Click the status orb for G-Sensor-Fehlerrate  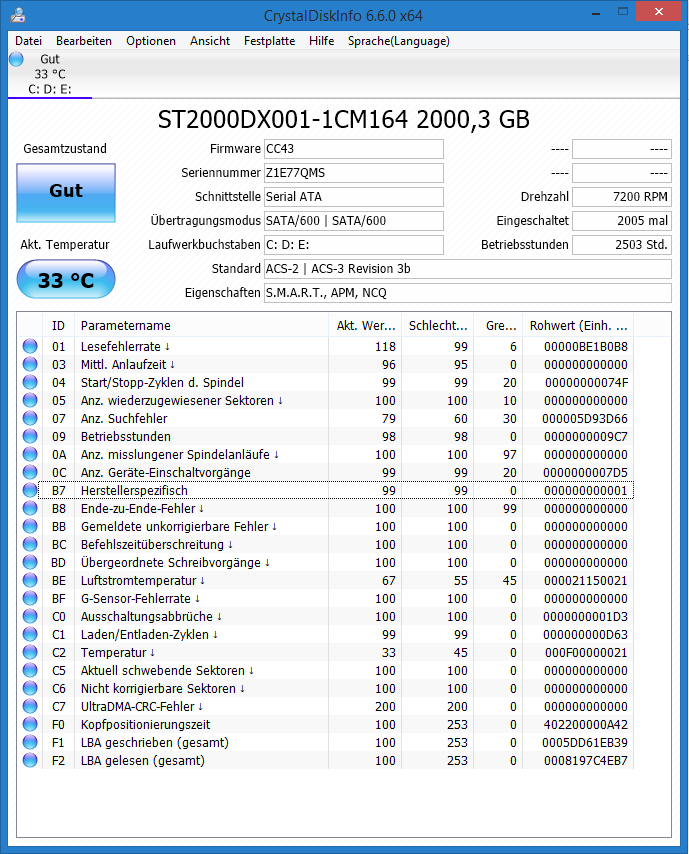(x=30, y=598)
